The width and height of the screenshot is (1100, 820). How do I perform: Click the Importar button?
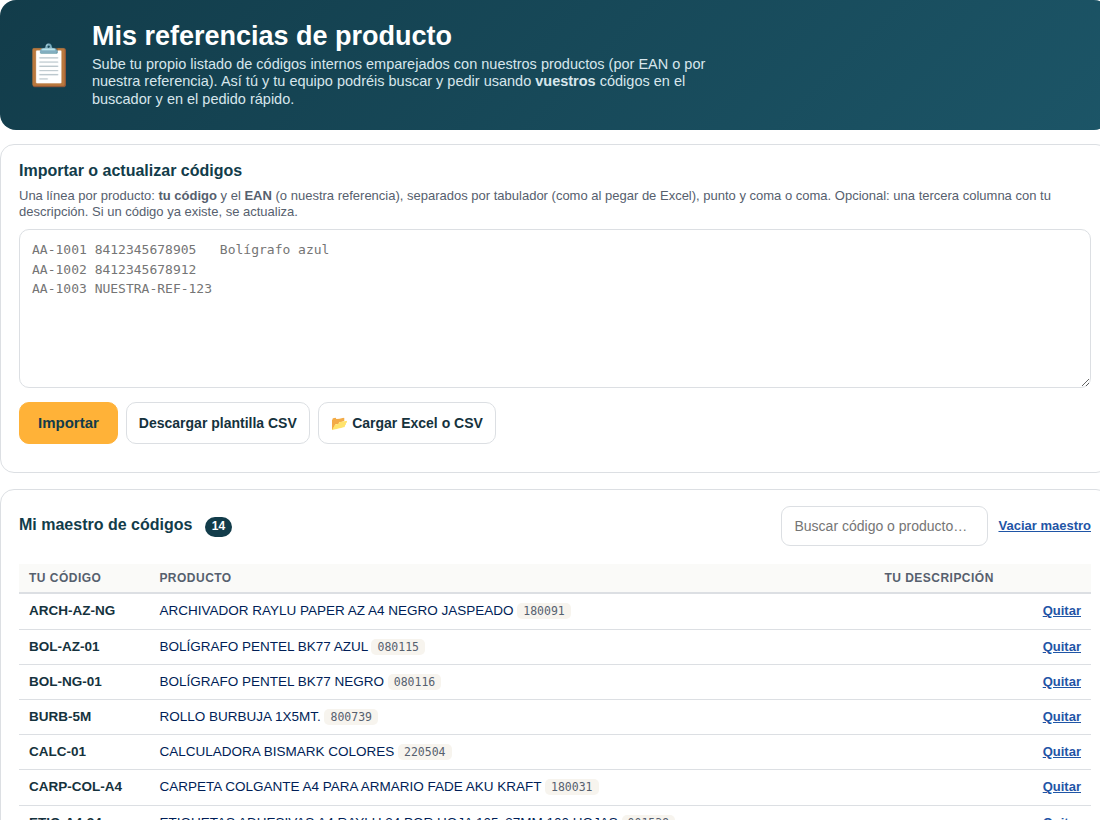(x=68, y=423)
